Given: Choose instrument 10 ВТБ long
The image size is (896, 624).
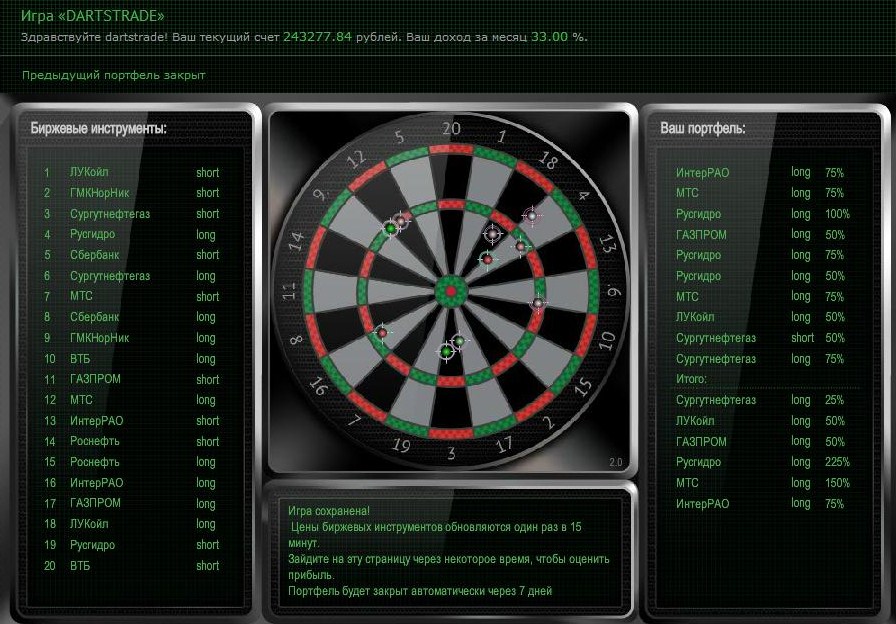Looking at the screenshot, I should 131,359.
